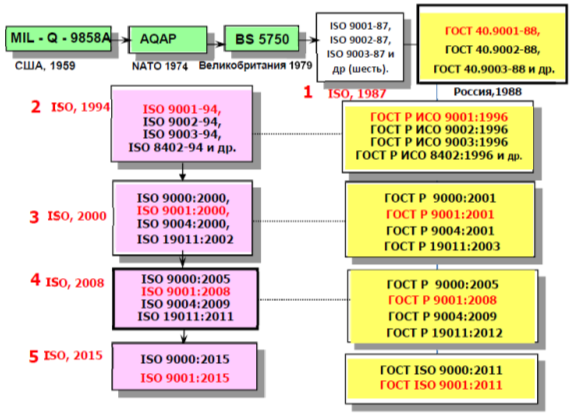The width and height of the screenshot is (572, 416).
Task: Click the red label 'ISO, 2000'
Action: 77,216
